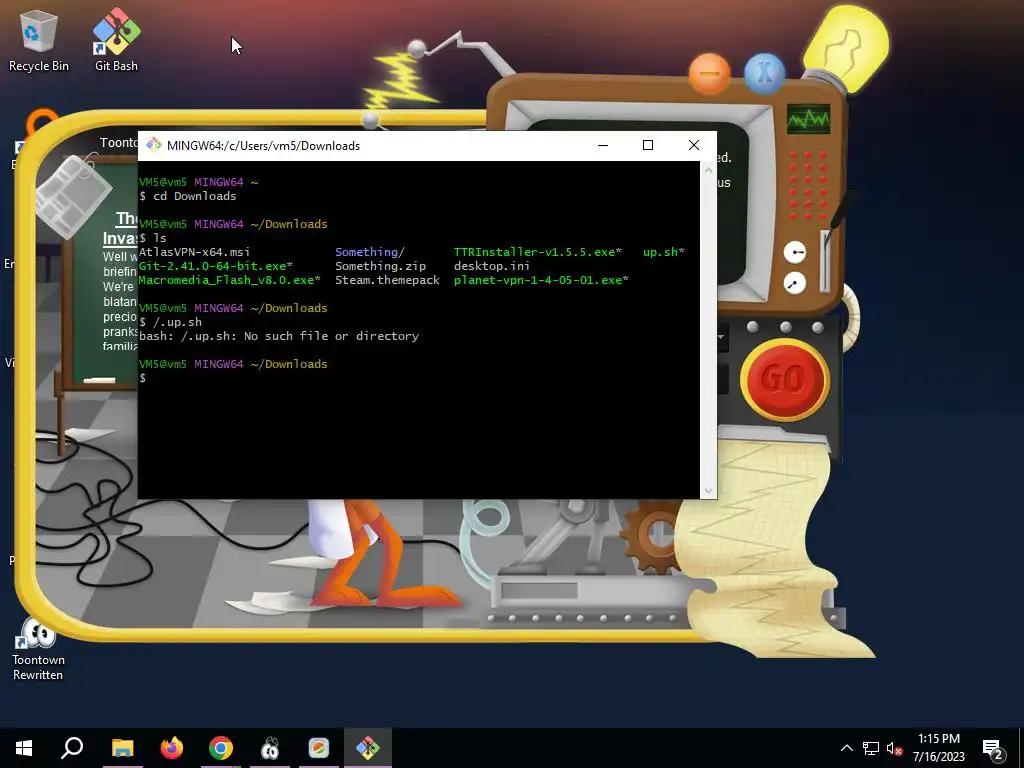
Task: Click the taskbar app icon left of Git Bash
Action: point(319,748)
